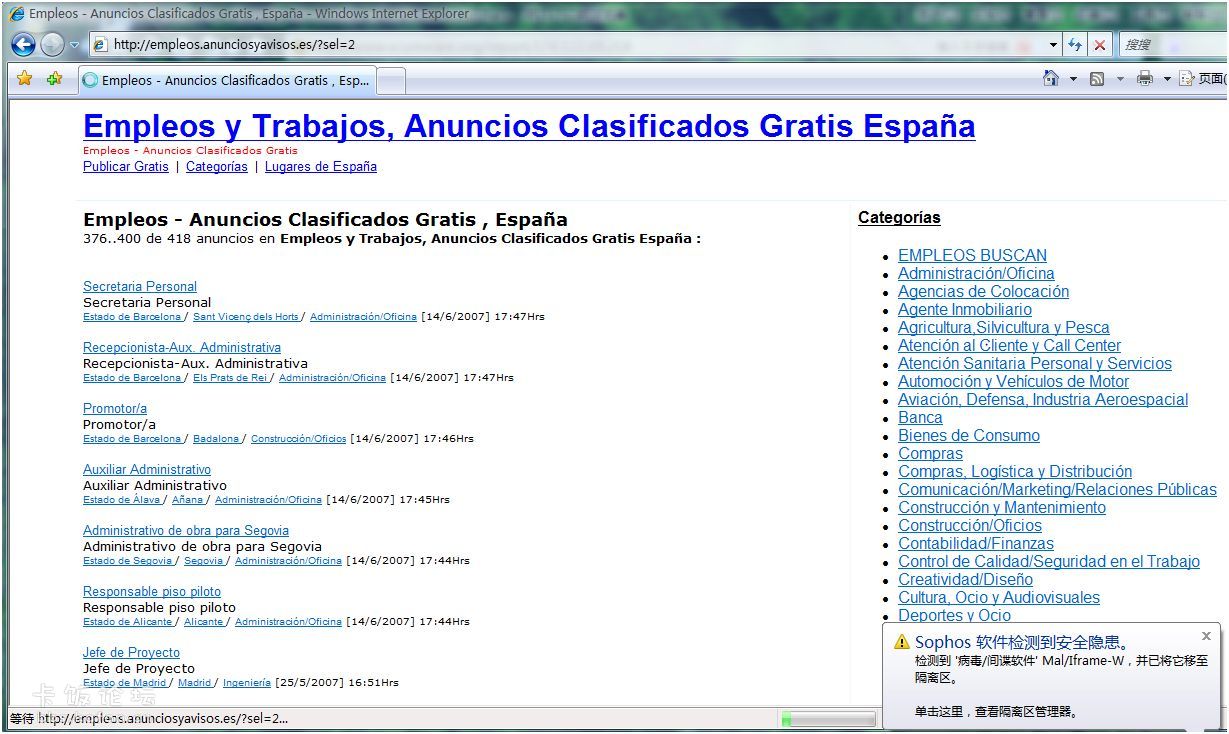Click the Home page icon
The width and height of the screenshot is (1229, 734).
coord(1051,79)
